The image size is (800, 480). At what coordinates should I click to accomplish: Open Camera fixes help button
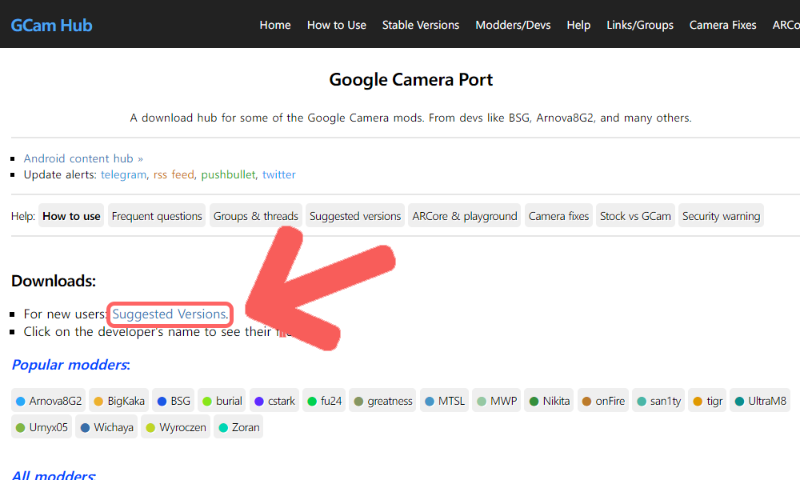559,216
